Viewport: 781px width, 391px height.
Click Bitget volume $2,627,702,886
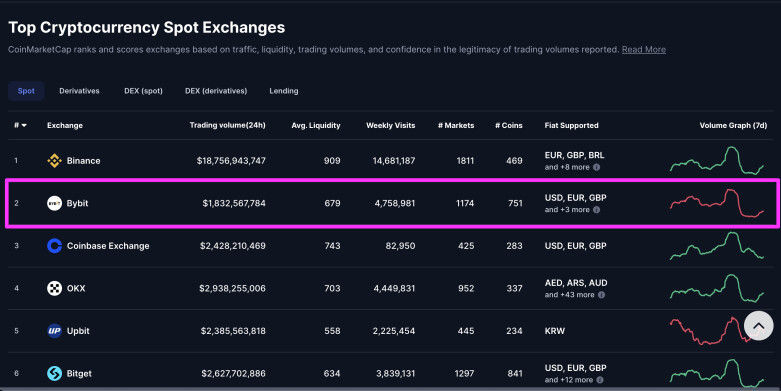coord(234,374)
